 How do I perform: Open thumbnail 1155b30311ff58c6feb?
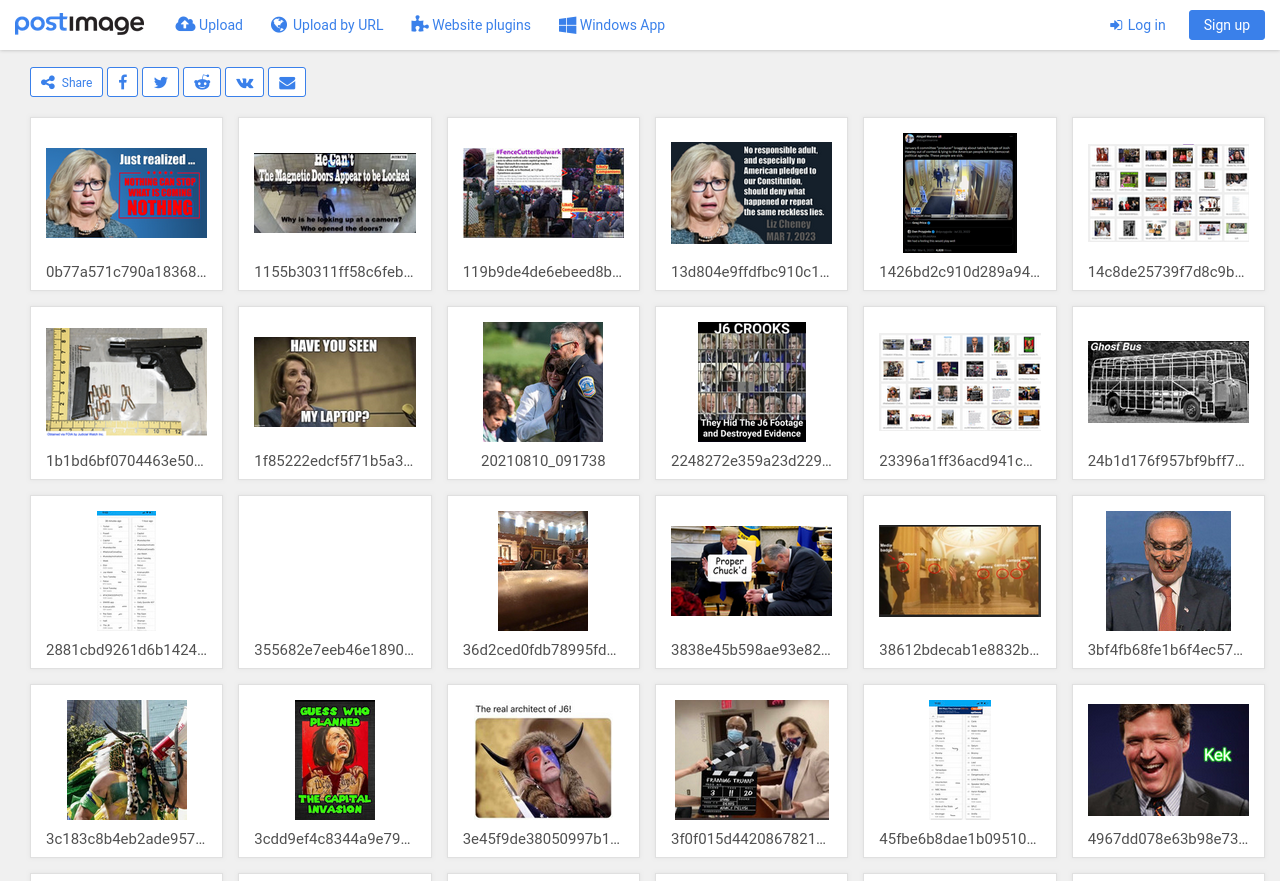(x=335, y=193)
